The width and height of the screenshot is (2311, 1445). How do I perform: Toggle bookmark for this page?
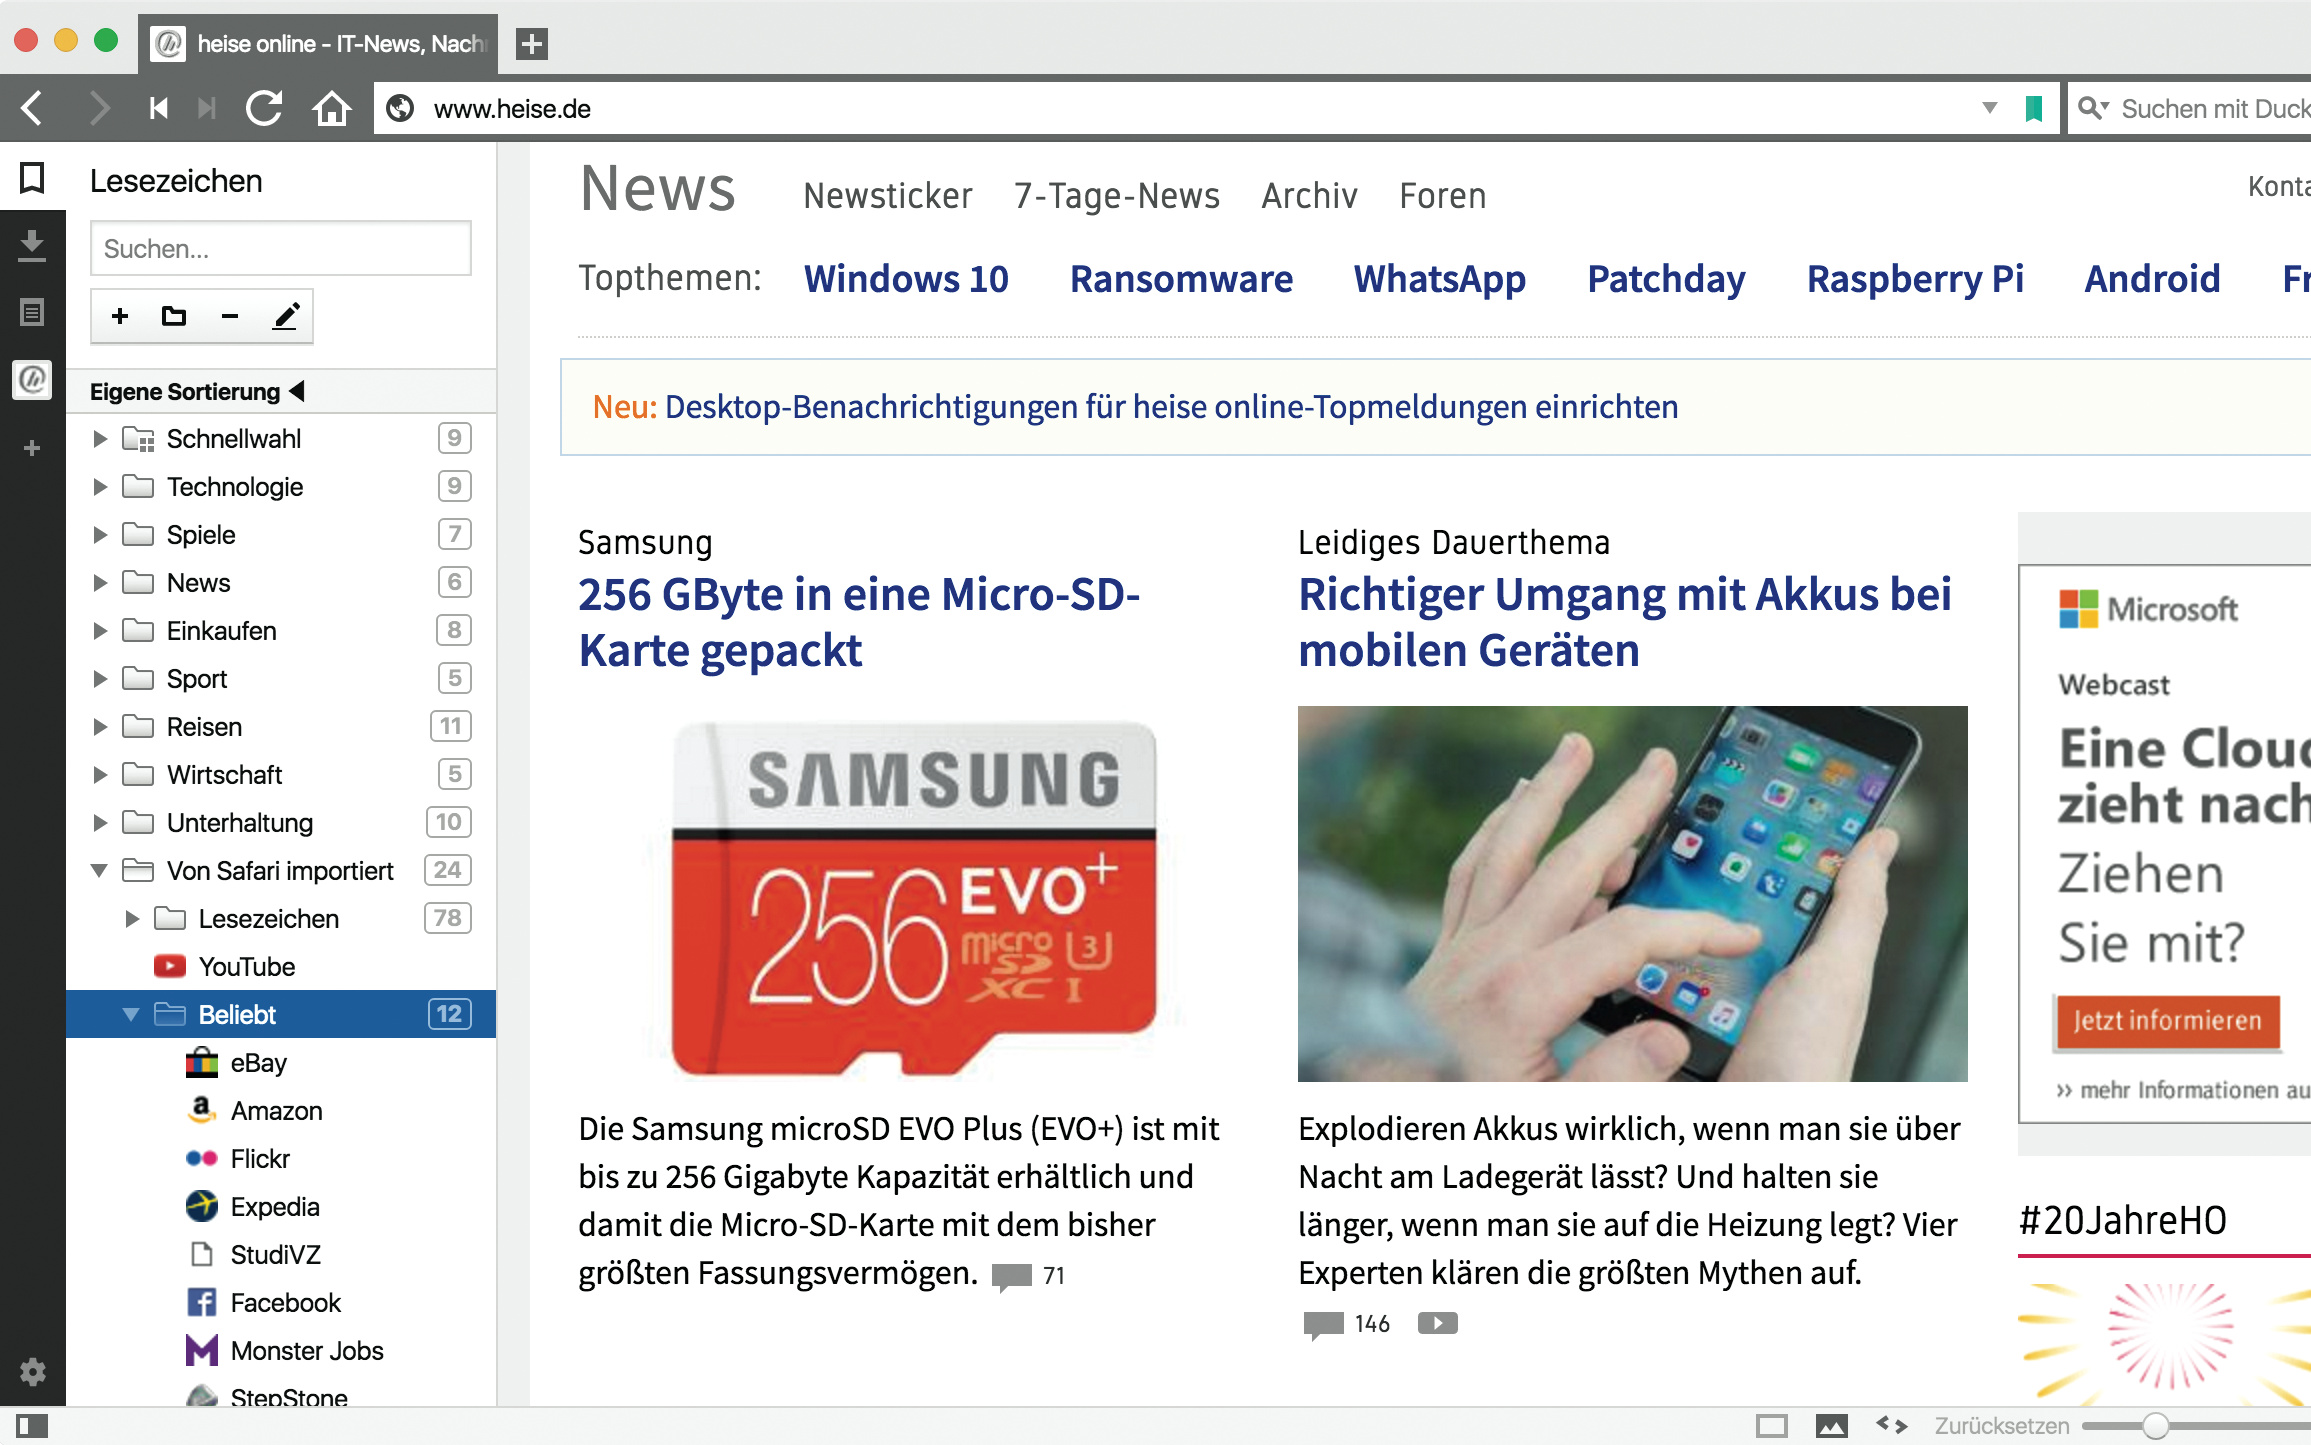tap(2033, 108)
